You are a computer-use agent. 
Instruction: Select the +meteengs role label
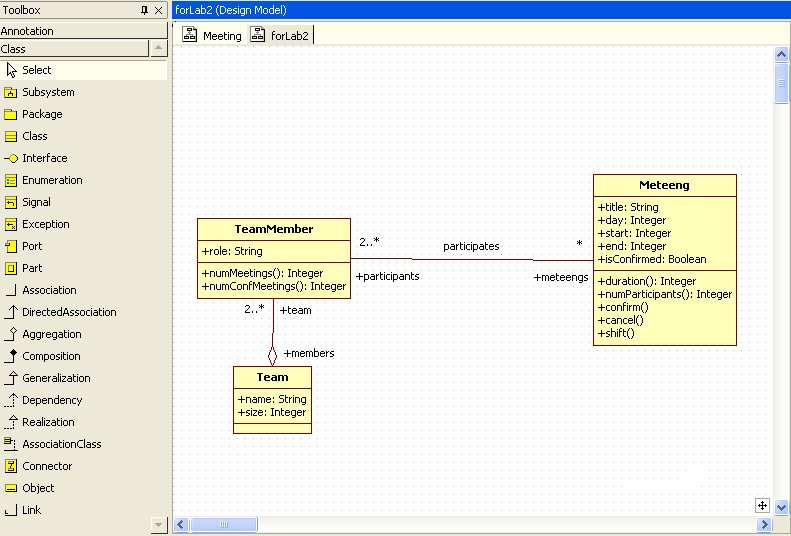pos(561,277)
